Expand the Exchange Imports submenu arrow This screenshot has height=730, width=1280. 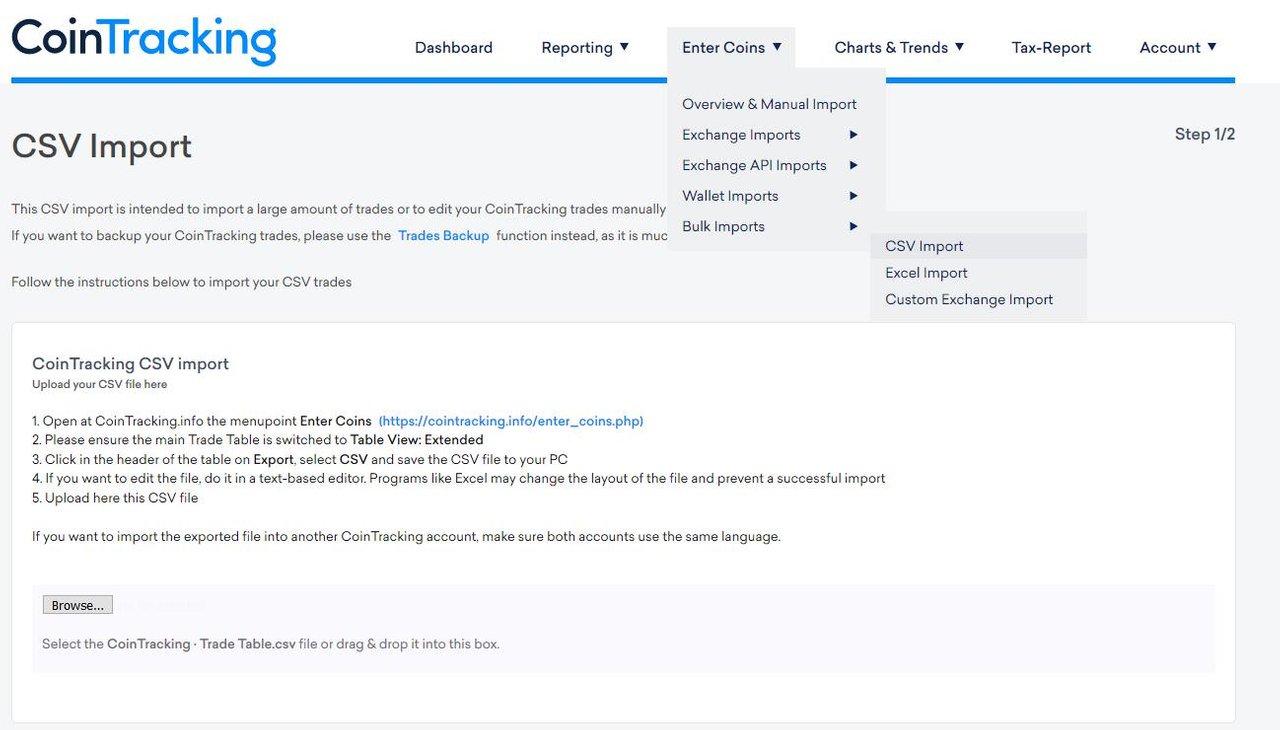click(853, 135)
